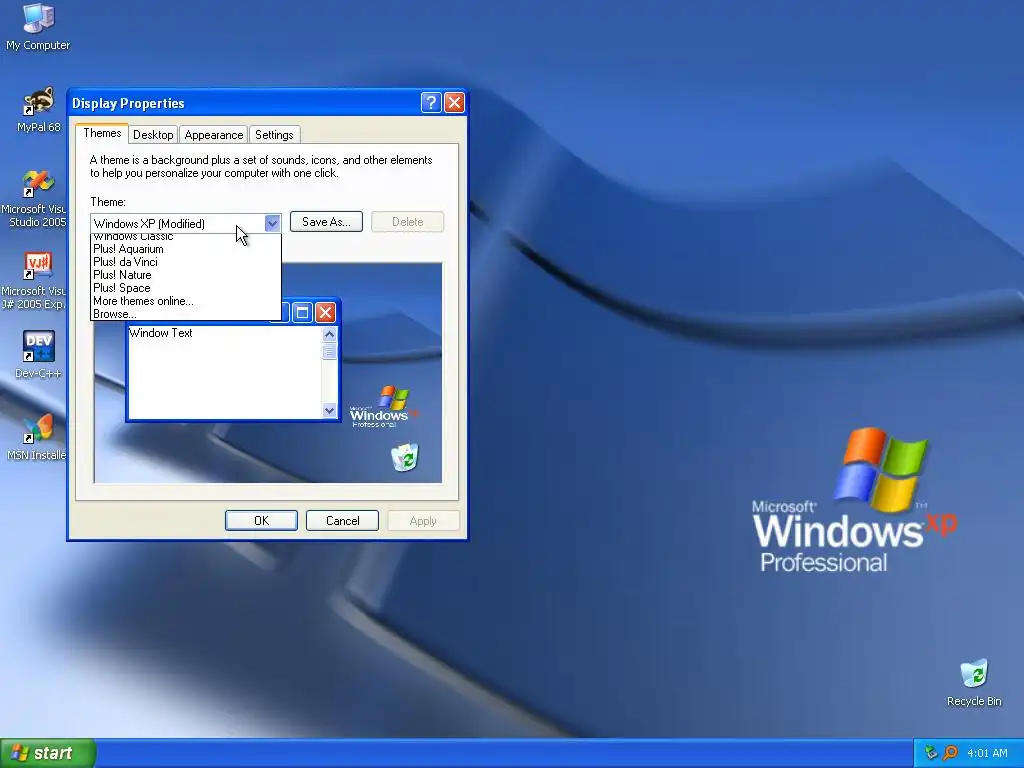1024x768 pixels.
Task: Switch to the Appearance tab
Action: (214, 135)
